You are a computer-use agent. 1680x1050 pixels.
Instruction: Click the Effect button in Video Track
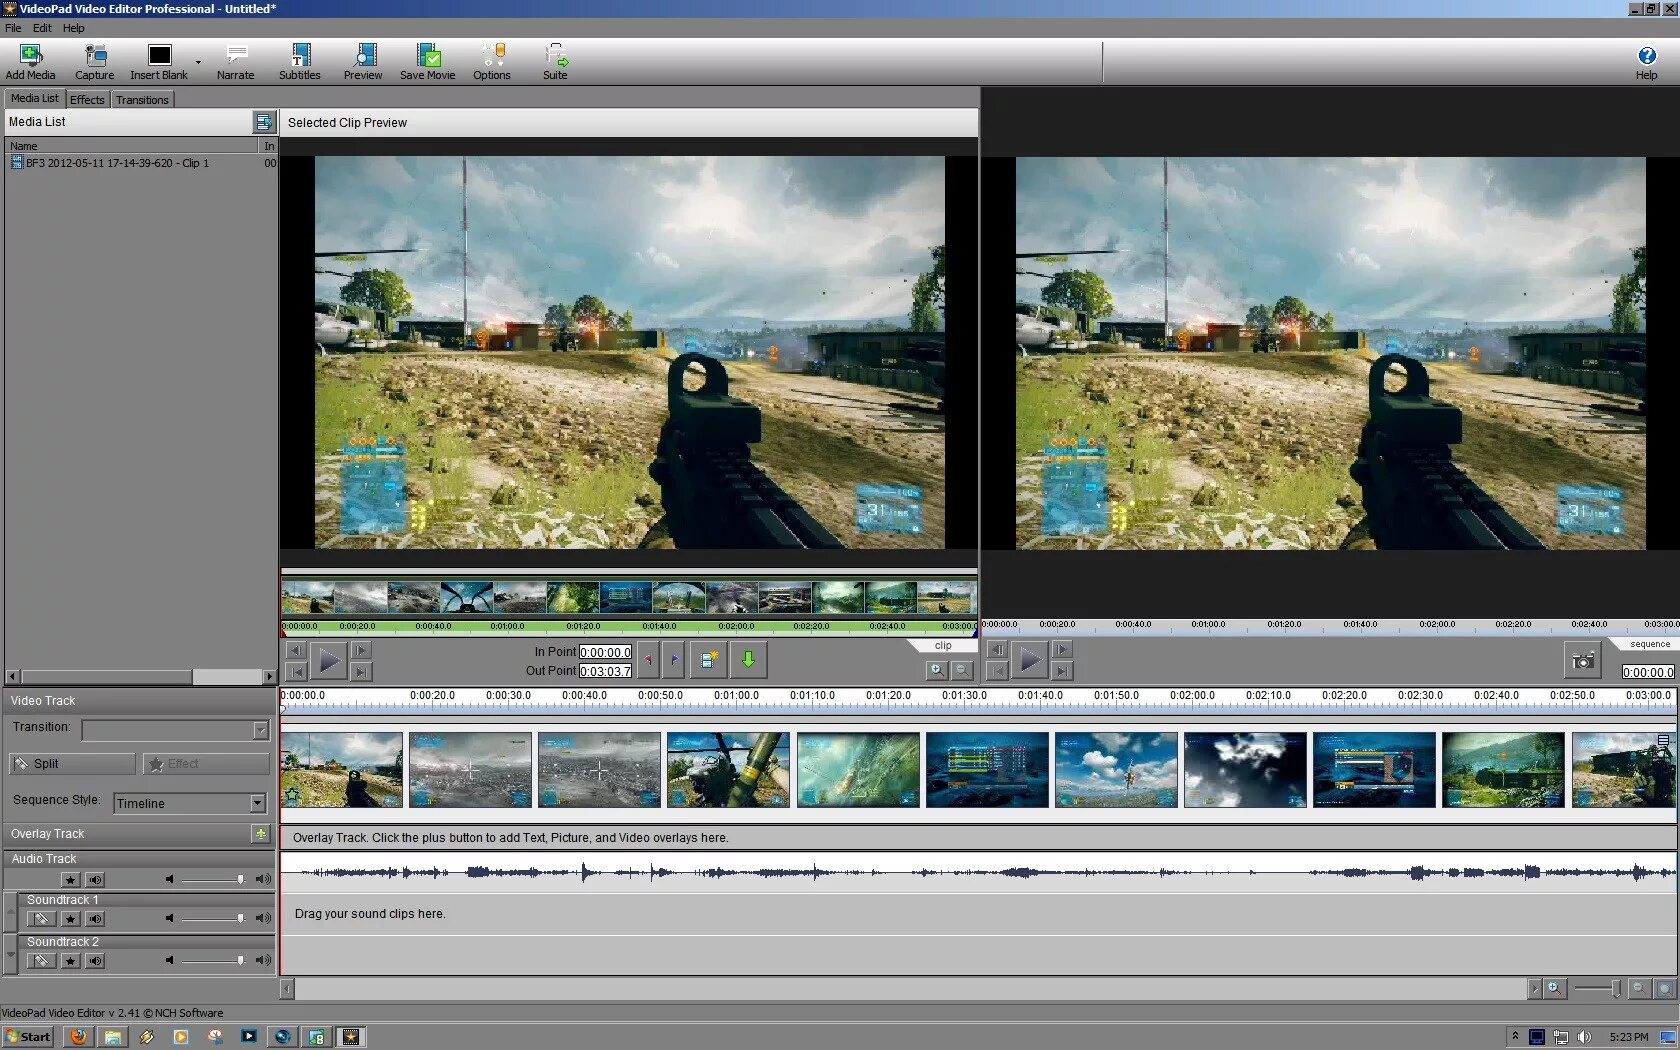coord(206,764)
